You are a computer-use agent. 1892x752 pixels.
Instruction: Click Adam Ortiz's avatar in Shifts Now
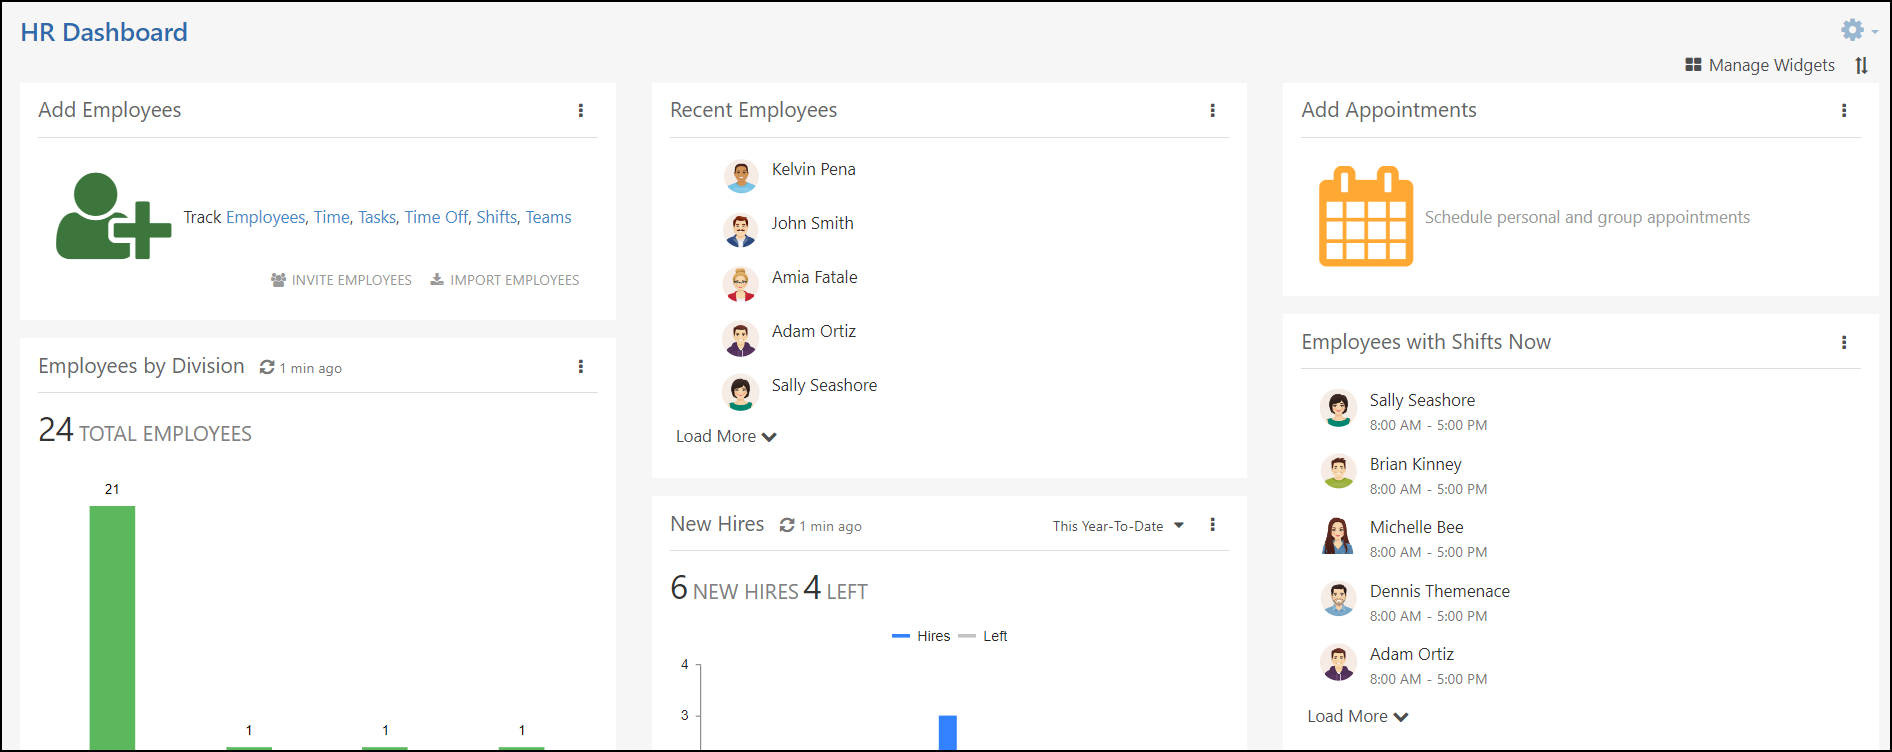tap(1338, 662)
